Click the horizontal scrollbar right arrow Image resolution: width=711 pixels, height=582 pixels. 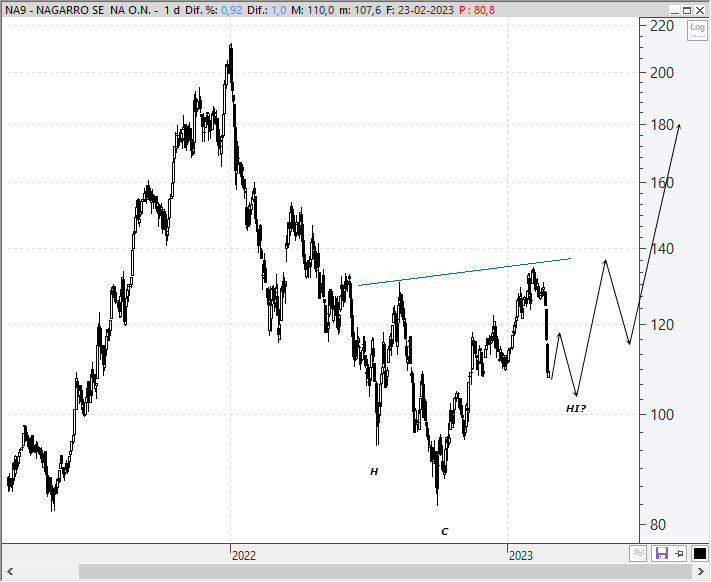pos(701,571)
